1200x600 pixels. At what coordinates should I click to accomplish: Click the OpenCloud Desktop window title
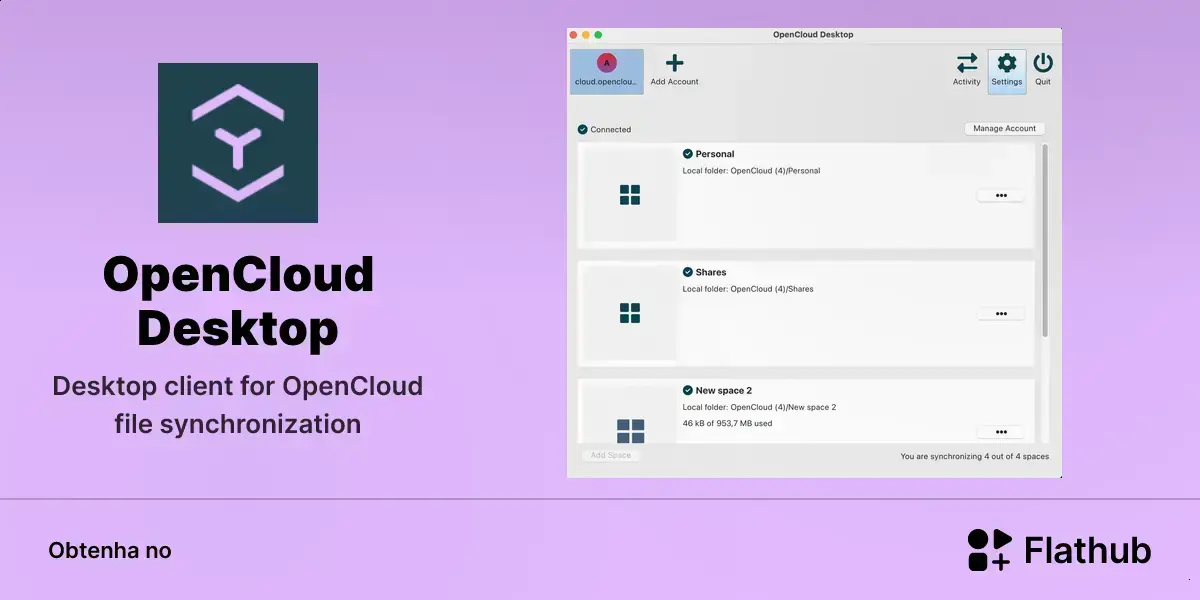pos(813,34)
